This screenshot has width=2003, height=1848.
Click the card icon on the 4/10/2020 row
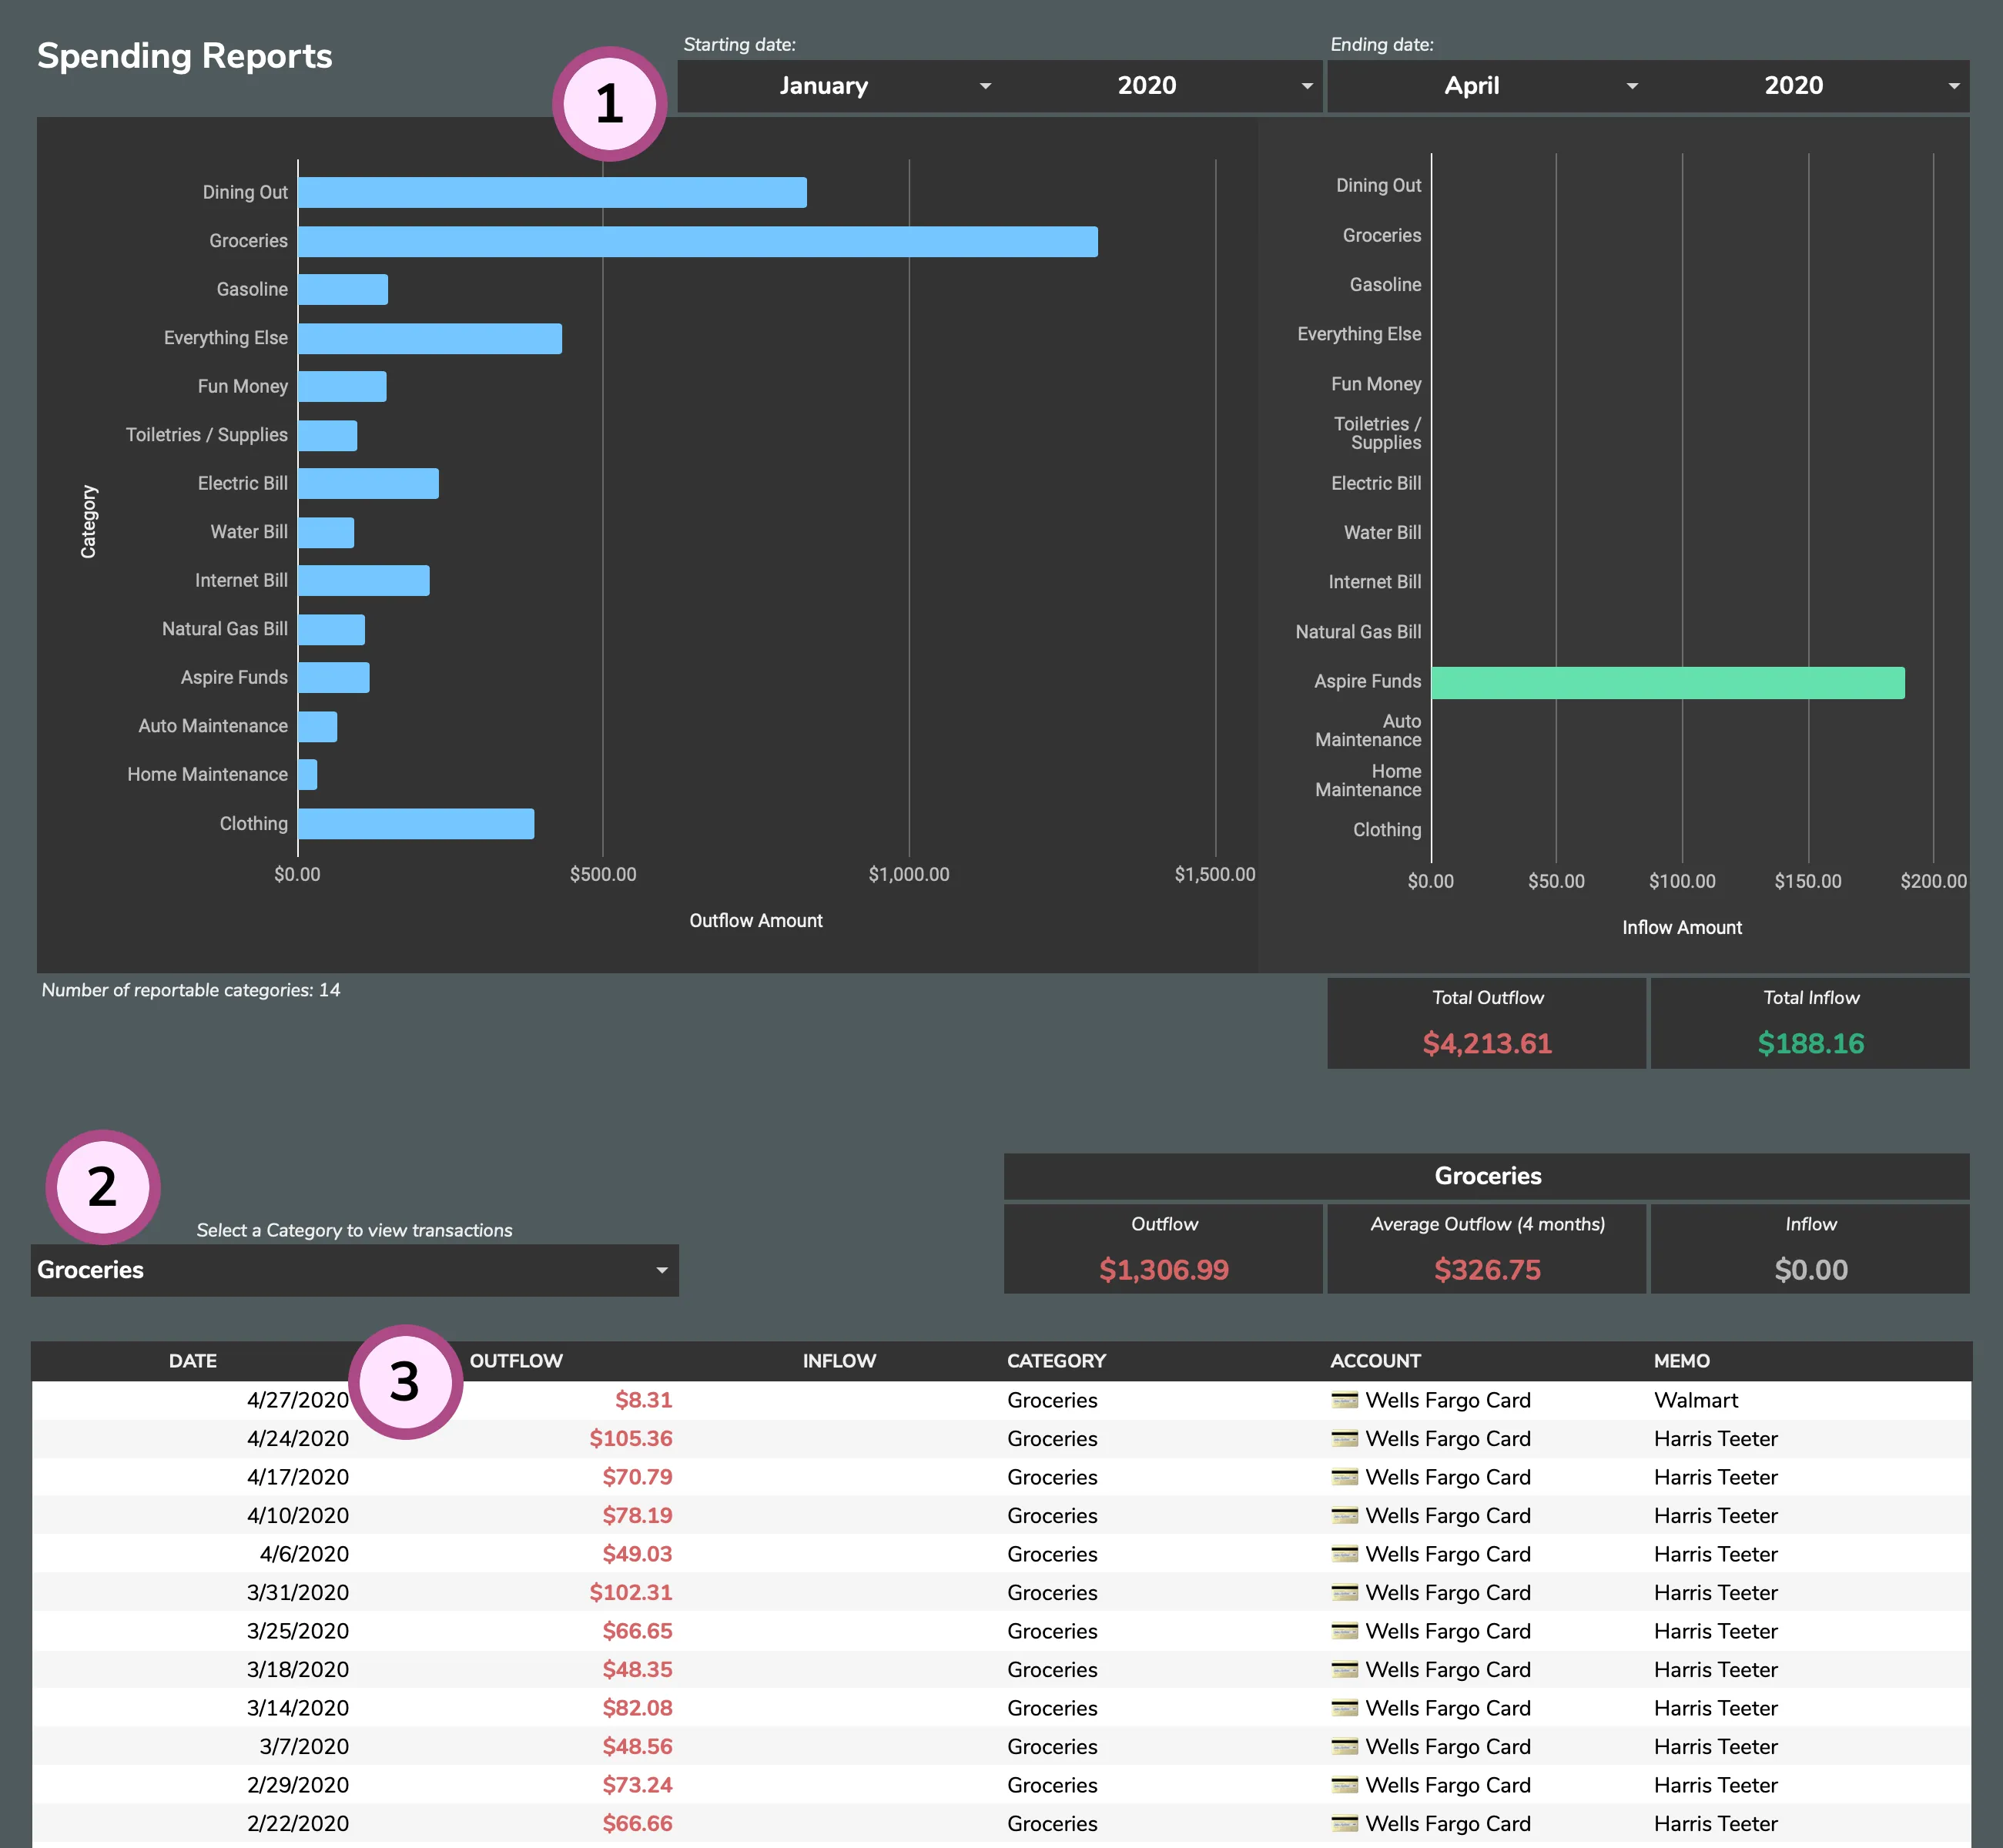1345,1515
